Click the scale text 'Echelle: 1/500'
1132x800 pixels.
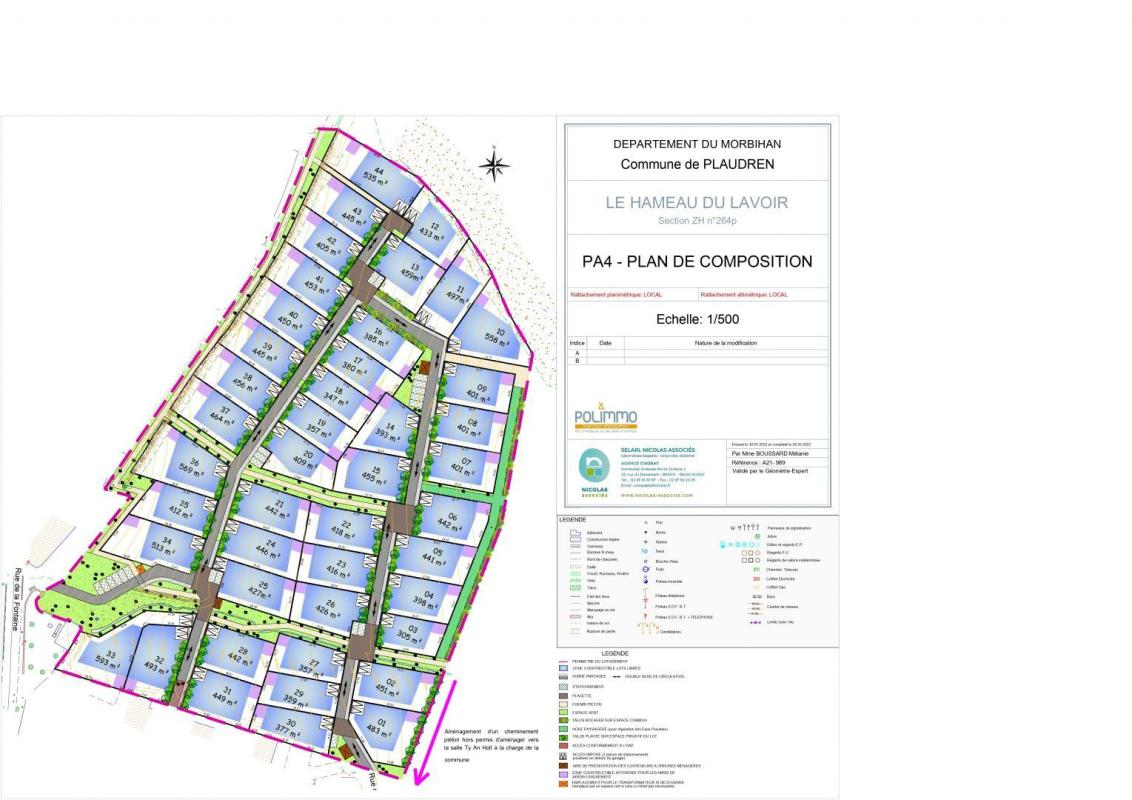[697, 319]
